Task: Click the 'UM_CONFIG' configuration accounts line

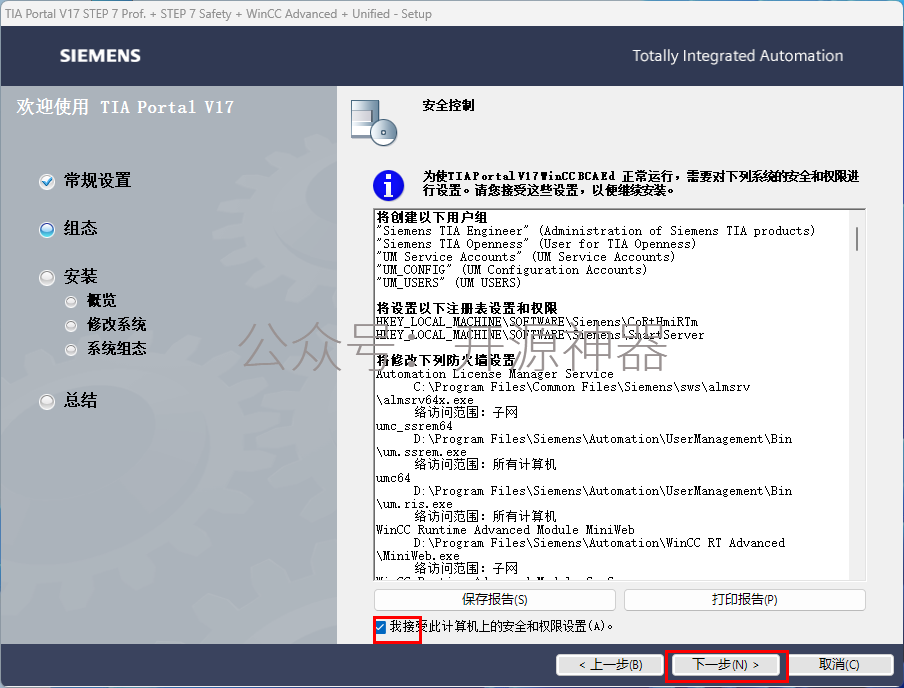Action: click(511, 270)
